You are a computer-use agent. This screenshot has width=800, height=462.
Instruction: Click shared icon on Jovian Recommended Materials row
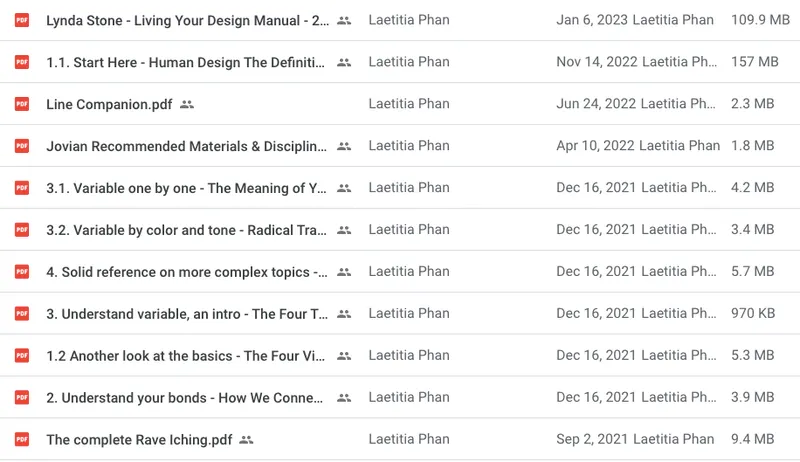coord(344,146)
